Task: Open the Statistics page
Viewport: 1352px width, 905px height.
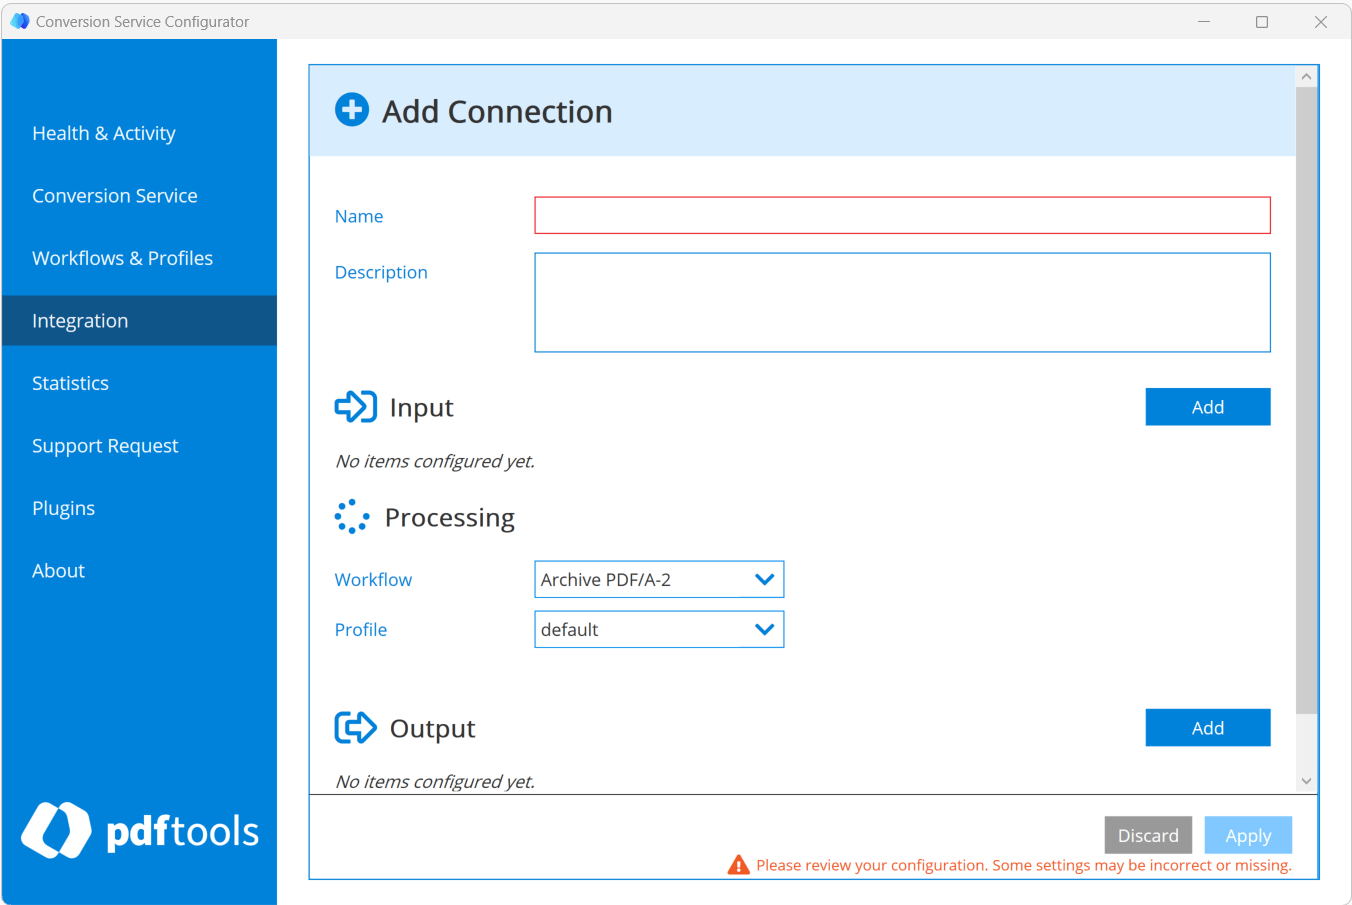Action: coord(70,382)
